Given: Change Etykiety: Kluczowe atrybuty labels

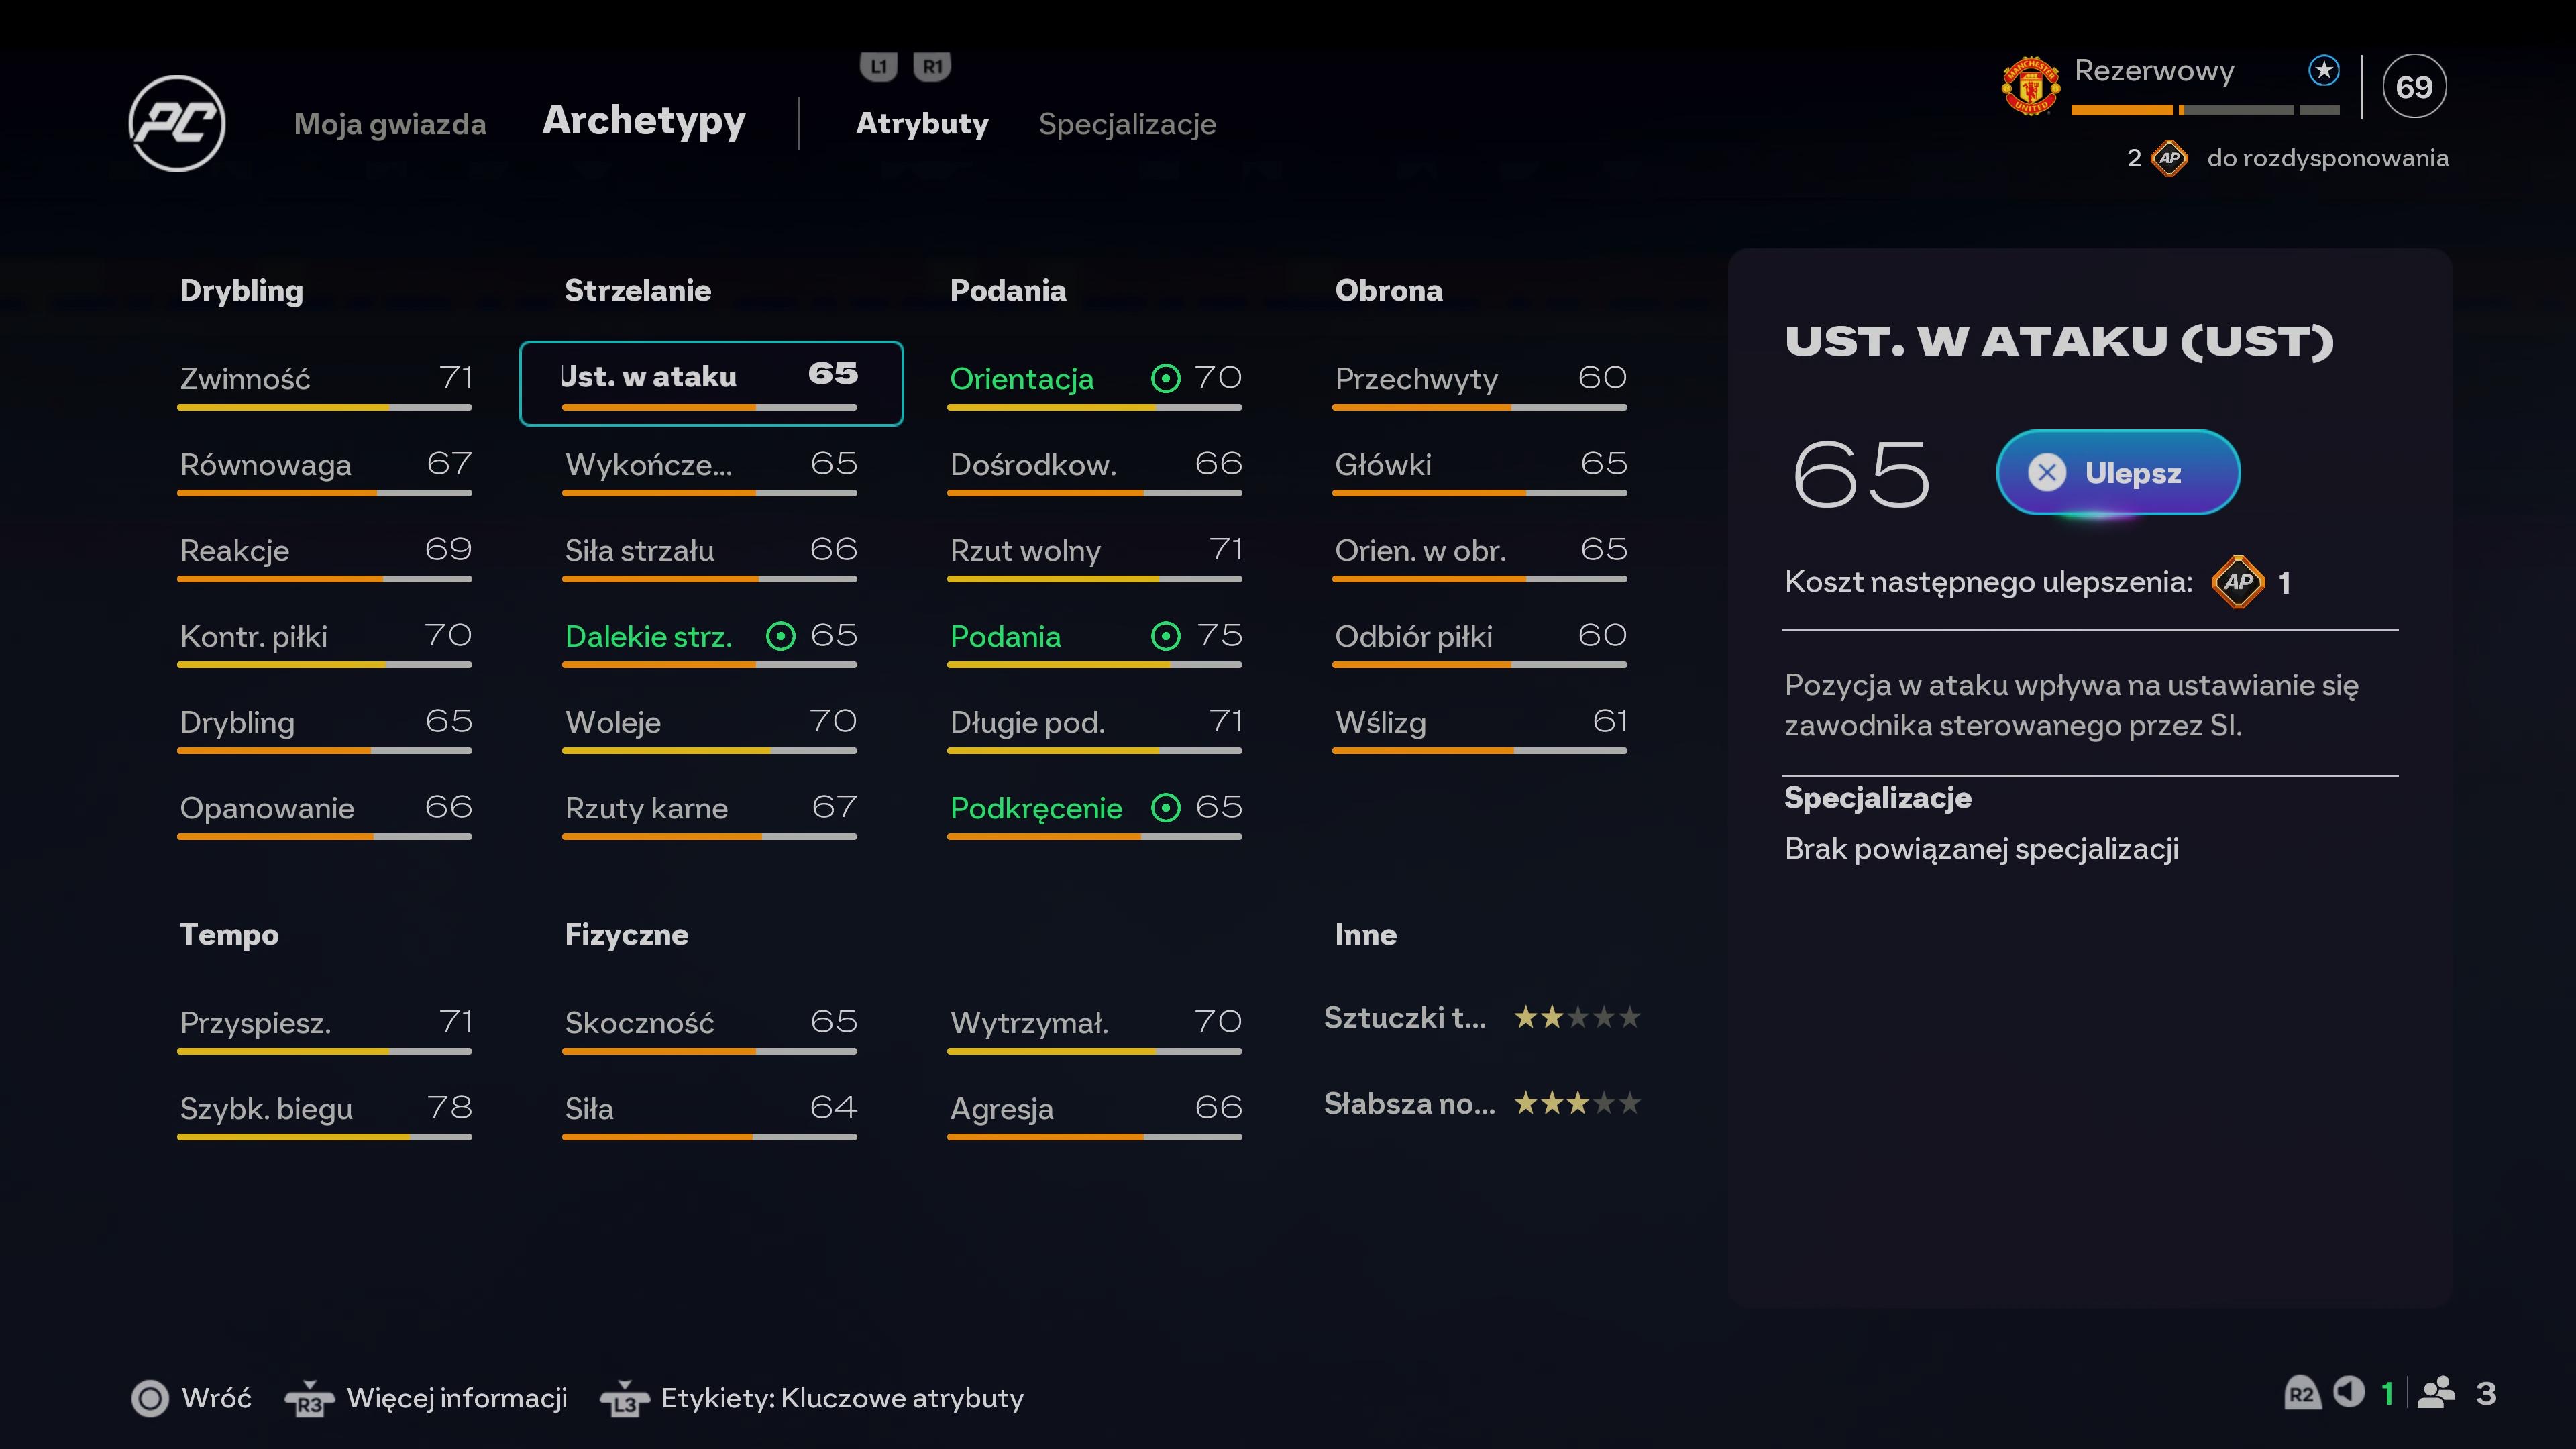Looking at the screenshot, I should point(842,1398).
